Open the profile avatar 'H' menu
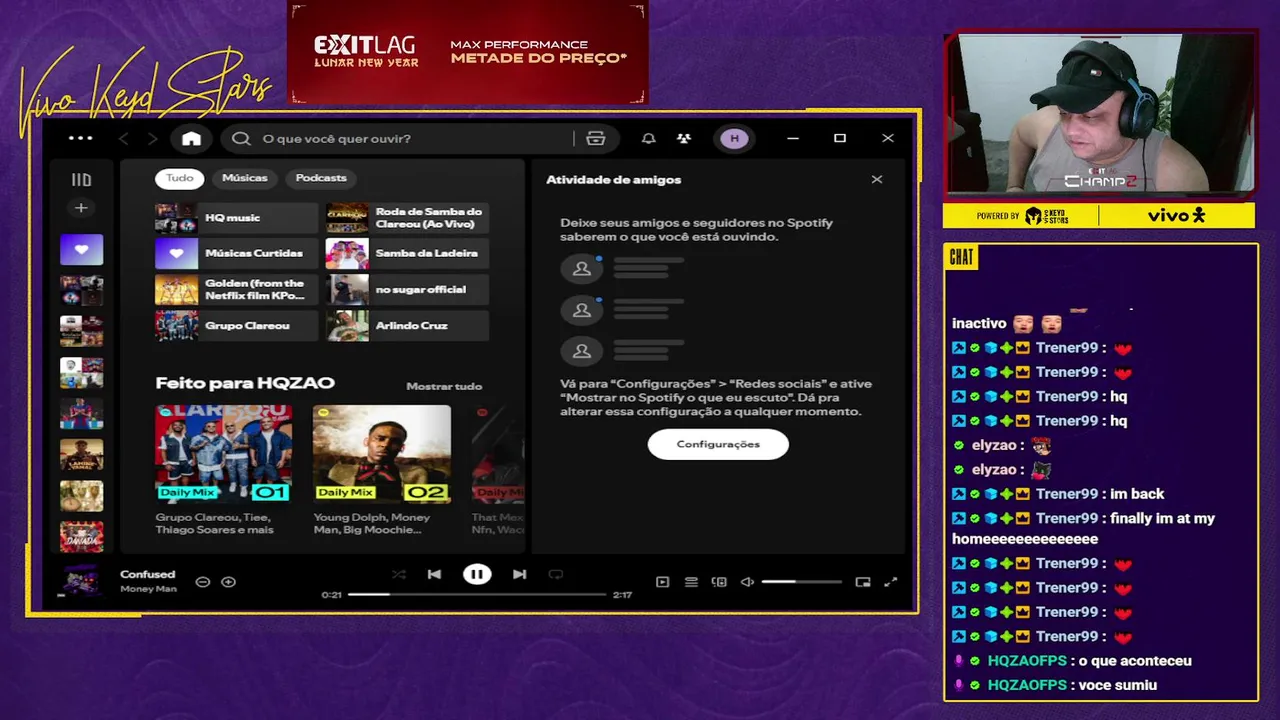 734,138
